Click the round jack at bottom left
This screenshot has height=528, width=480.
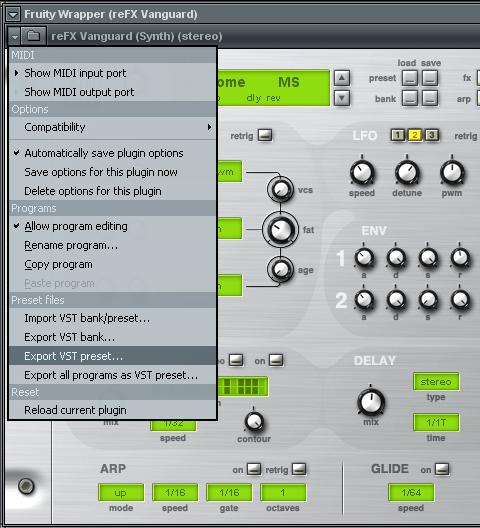[x=26, y=486]
